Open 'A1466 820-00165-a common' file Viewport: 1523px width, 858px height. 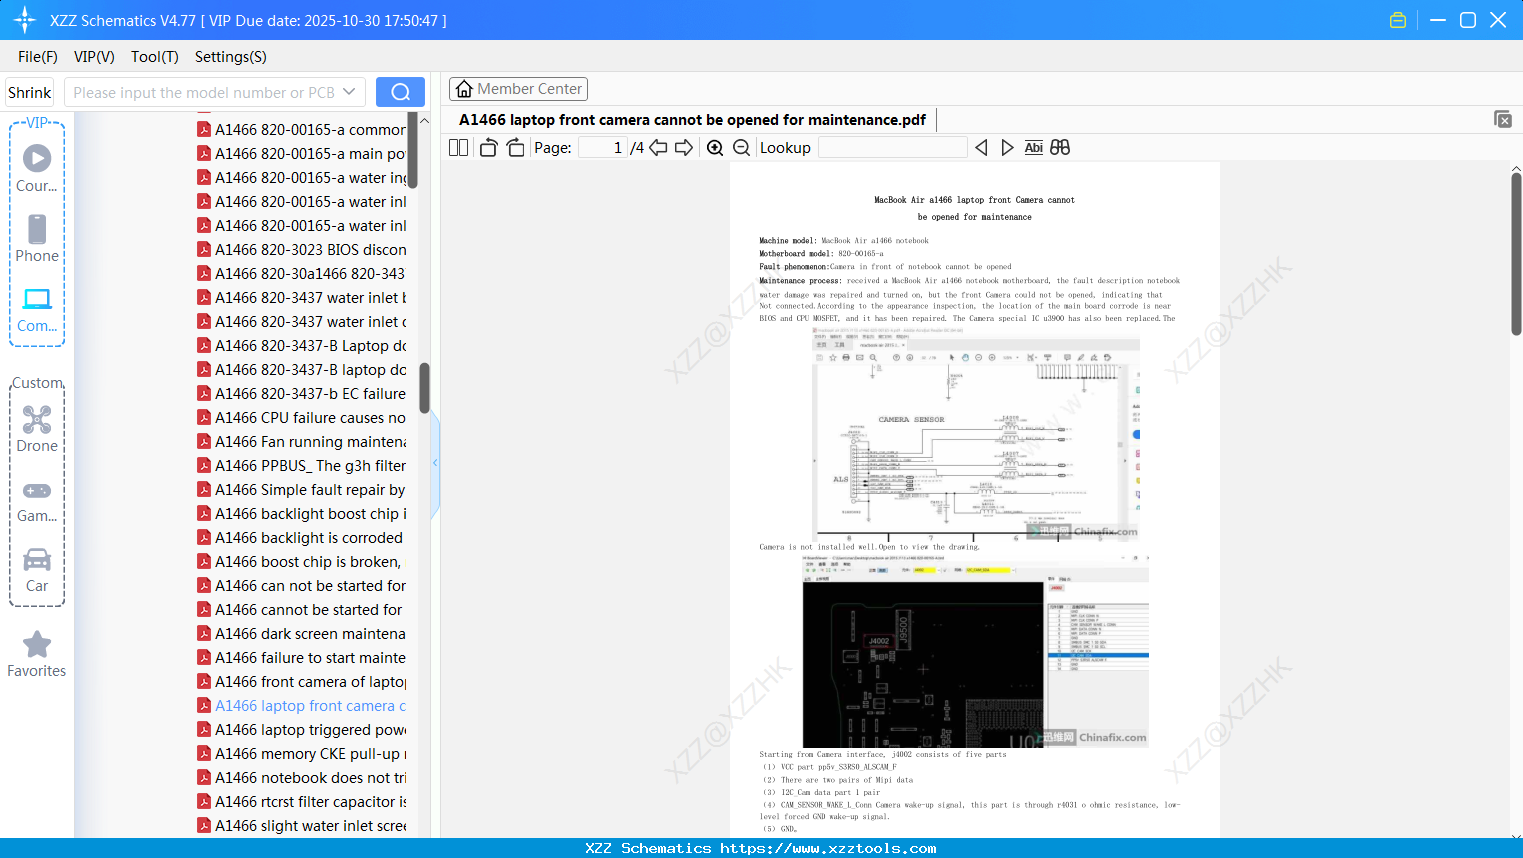tap(301, 130)
